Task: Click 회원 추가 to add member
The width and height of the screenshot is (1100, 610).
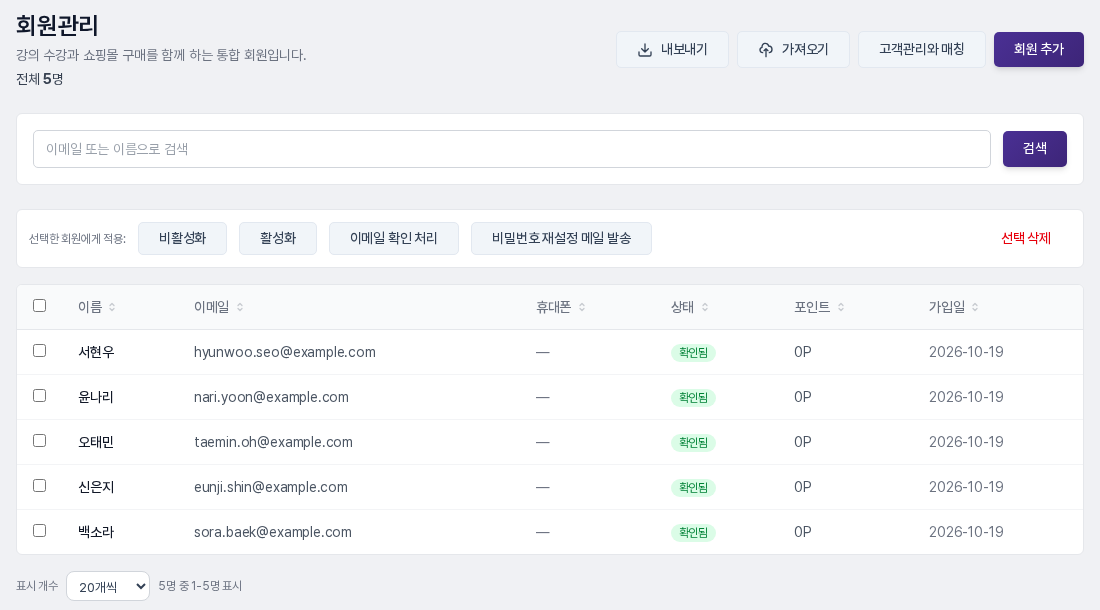Action: [x=1039, y=50]
